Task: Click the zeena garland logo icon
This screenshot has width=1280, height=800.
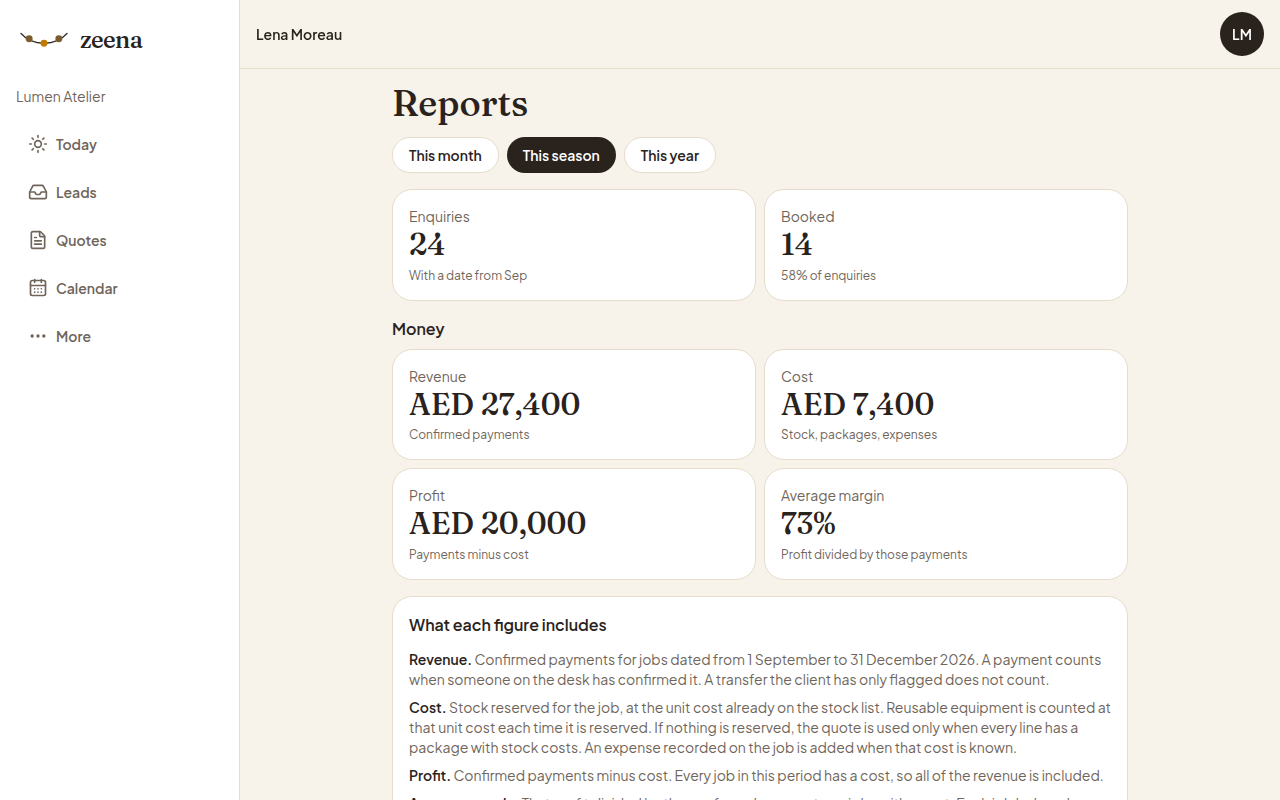Action: [44, 40]
